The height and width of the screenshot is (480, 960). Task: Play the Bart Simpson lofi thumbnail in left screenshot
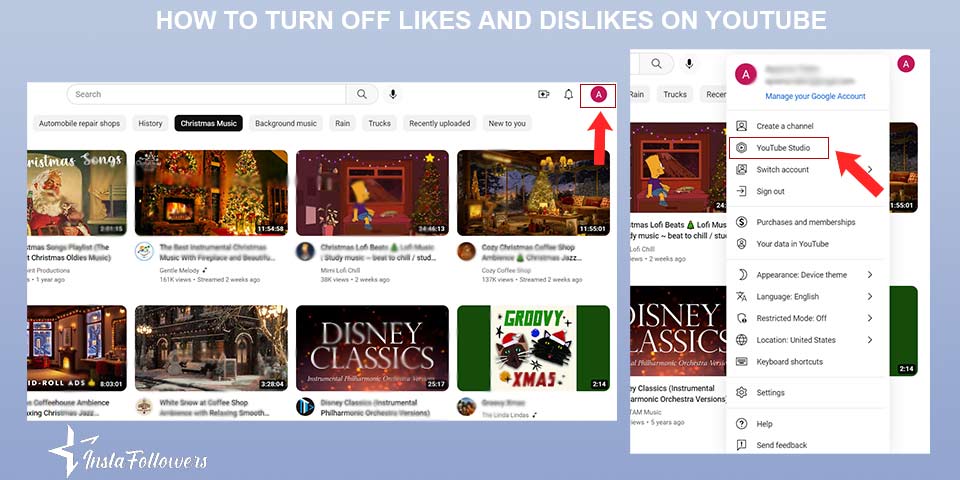[x=372, y=193]
